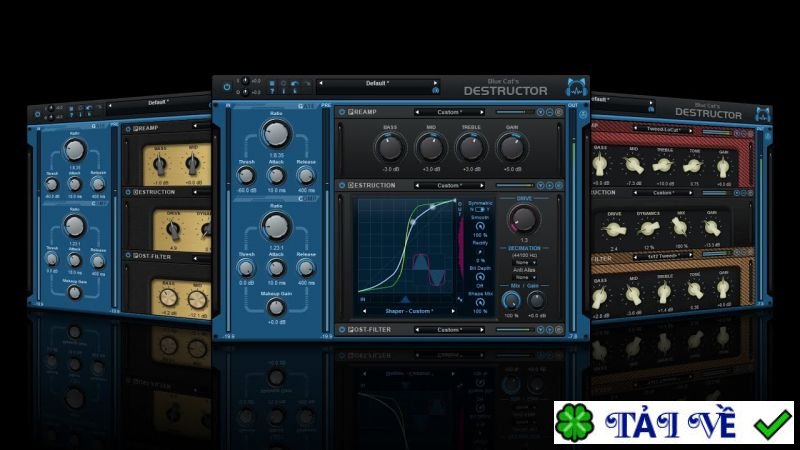
Task: Click the top Ratio knob in the left window
Action: coord(75,150)
